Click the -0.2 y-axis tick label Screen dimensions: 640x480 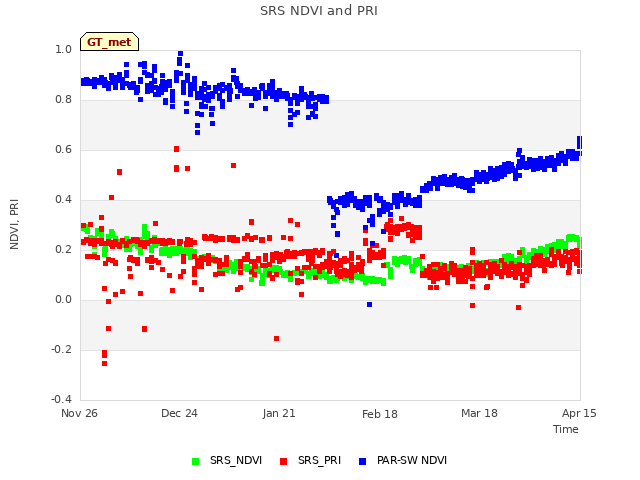pyautogui.click(x=61, y=349)
